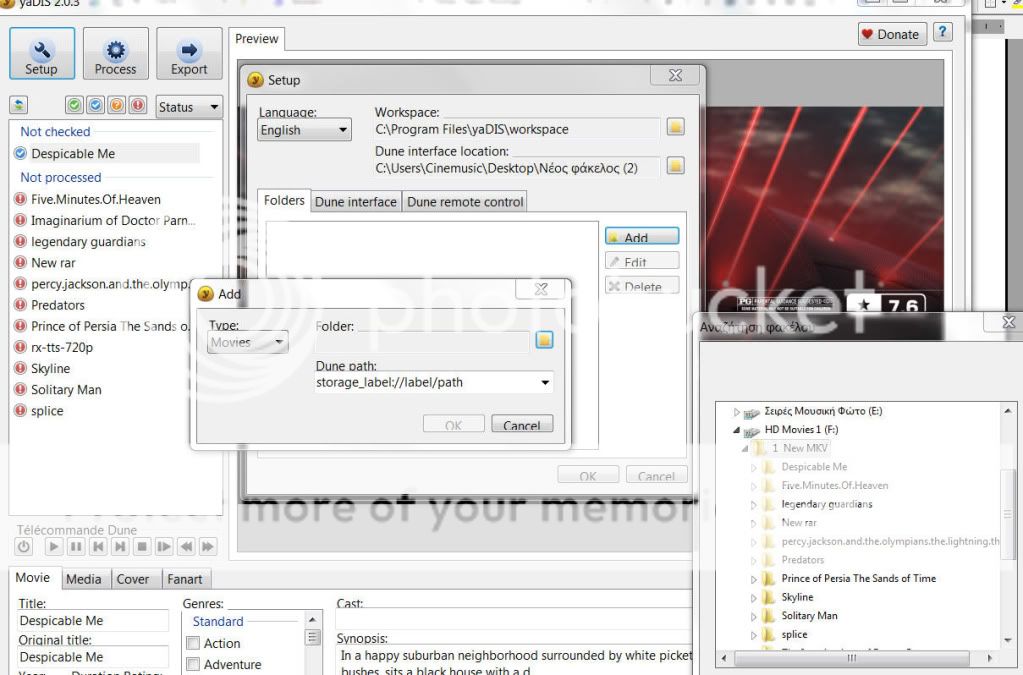1023x675 pixels.
Task: Check the Action genre checkbox
Action: pos(194,644)
